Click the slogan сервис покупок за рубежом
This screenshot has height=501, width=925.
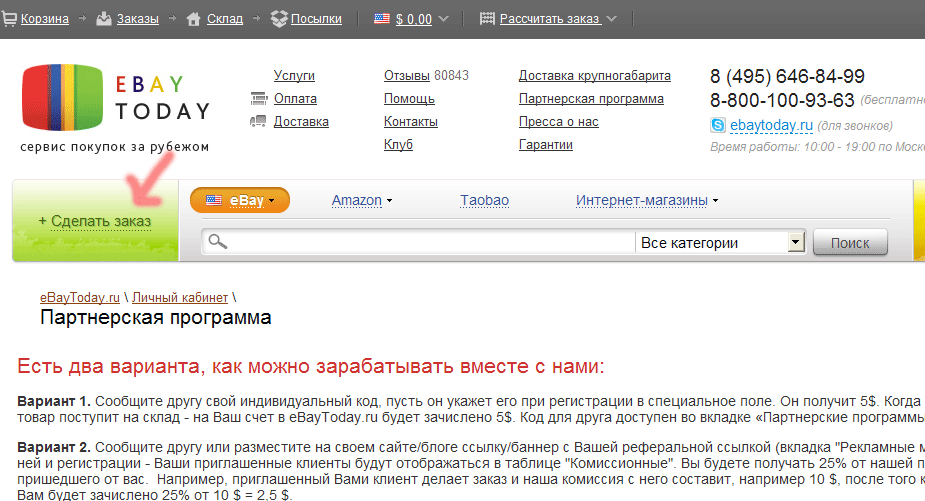(x=114, y=147)
